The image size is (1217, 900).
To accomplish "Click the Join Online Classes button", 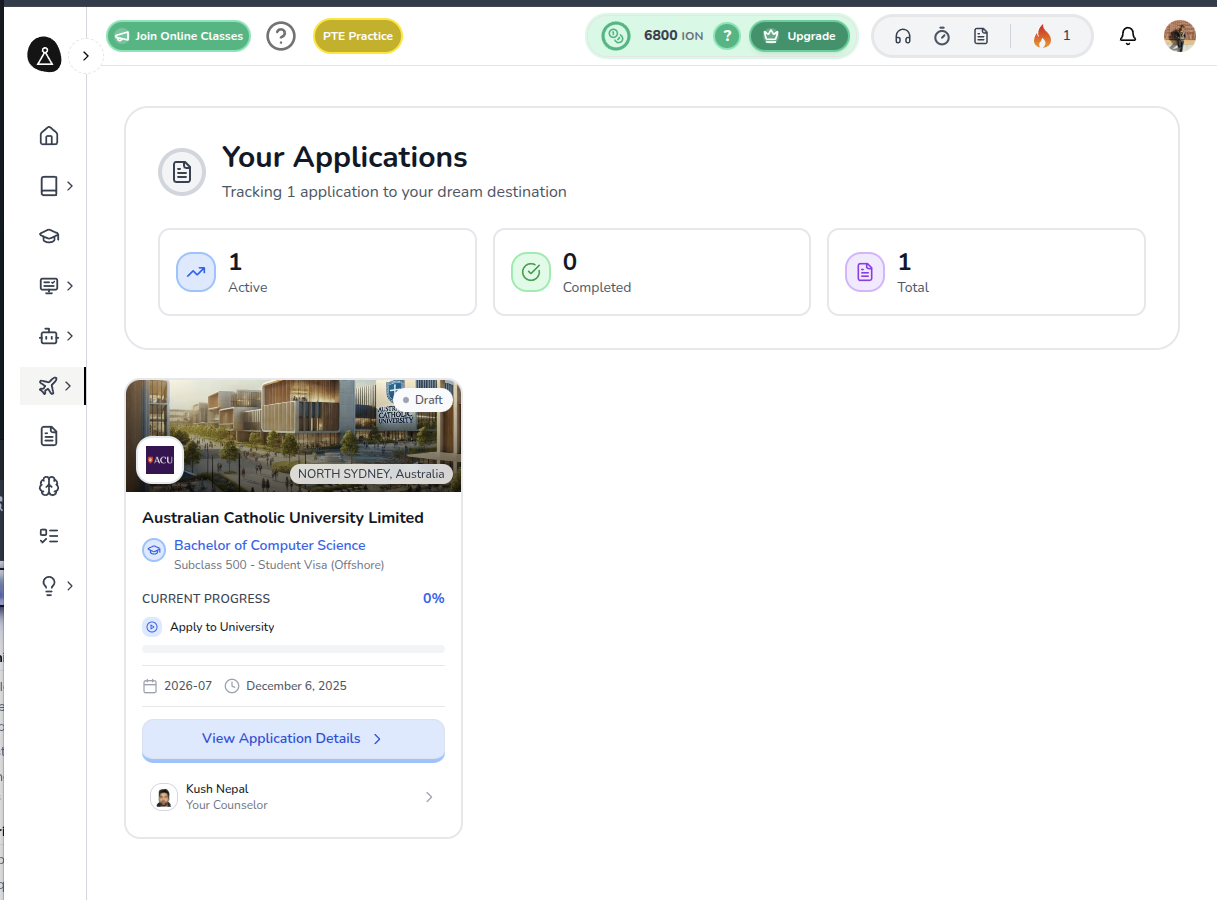I will (178, 36).
